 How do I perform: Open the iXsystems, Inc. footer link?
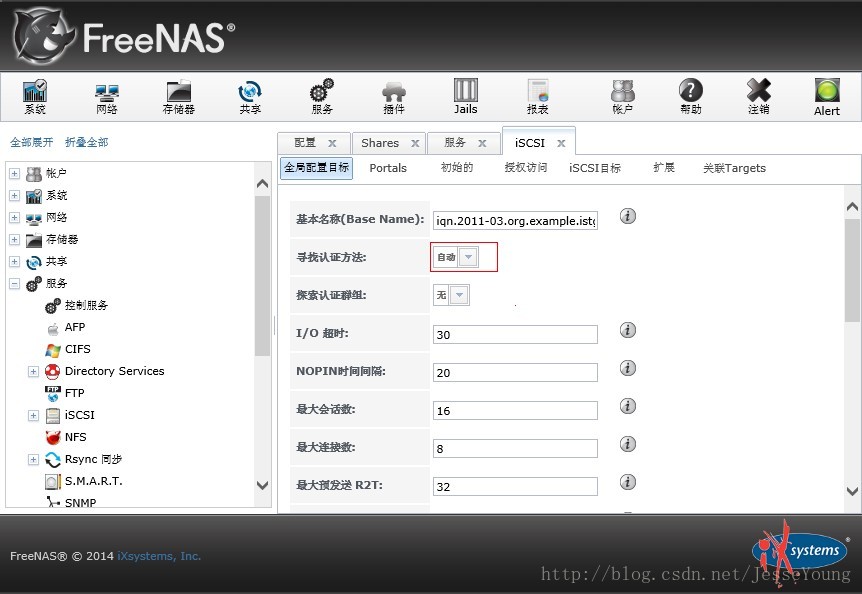click(159, 556)
